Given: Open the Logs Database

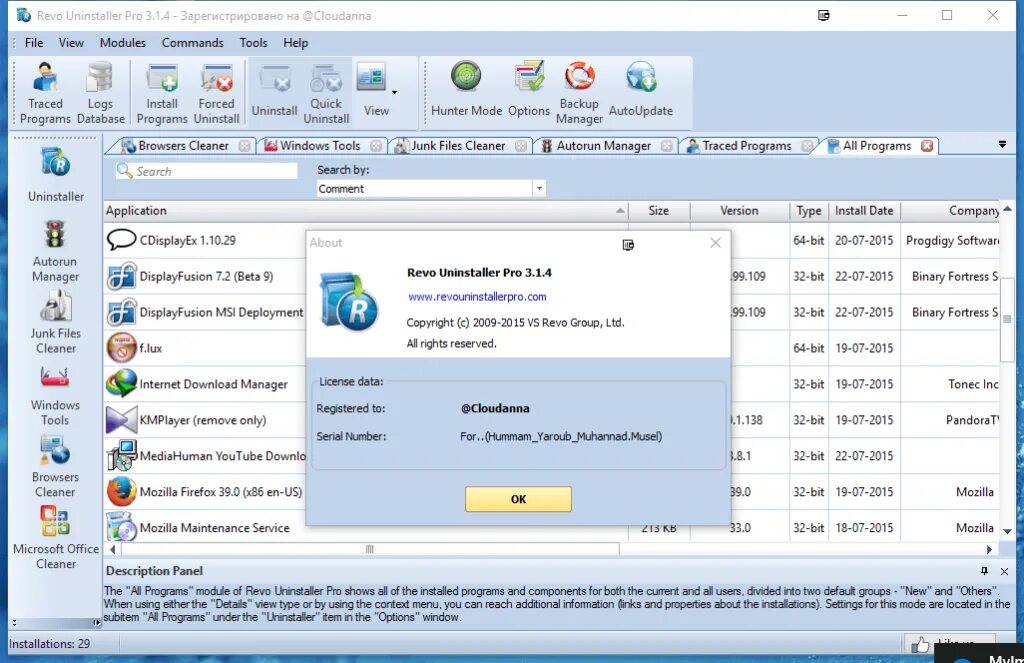Looking at the screenshot, I should (99, 91).
